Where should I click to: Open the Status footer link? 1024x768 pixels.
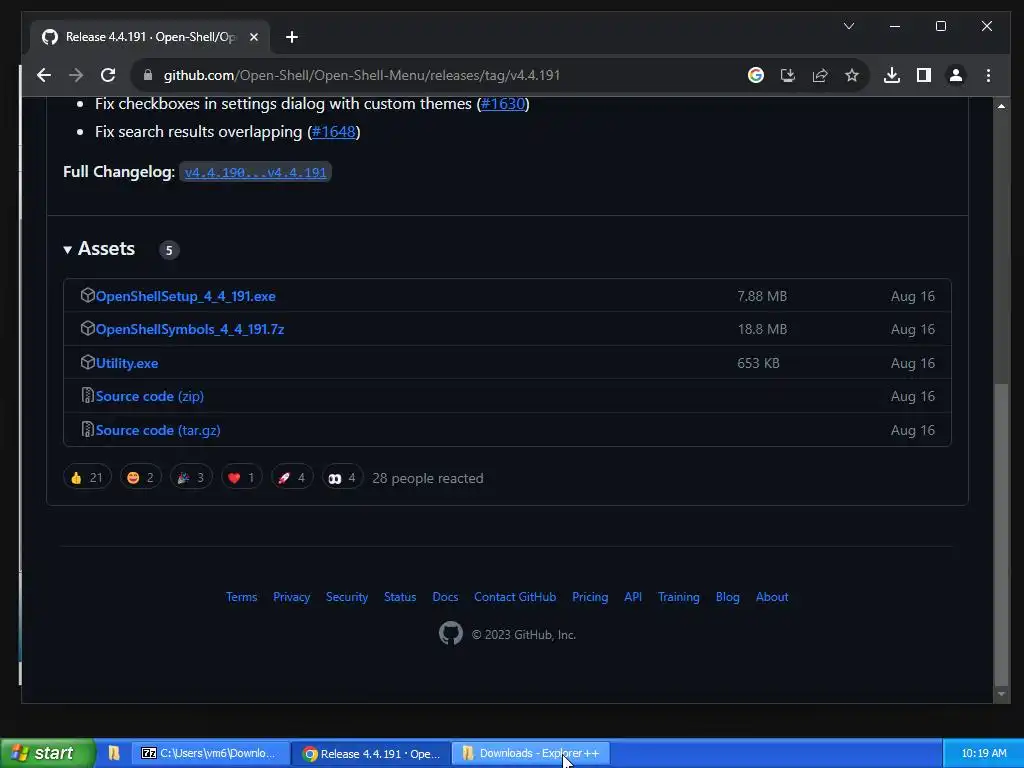pos(400,597)
